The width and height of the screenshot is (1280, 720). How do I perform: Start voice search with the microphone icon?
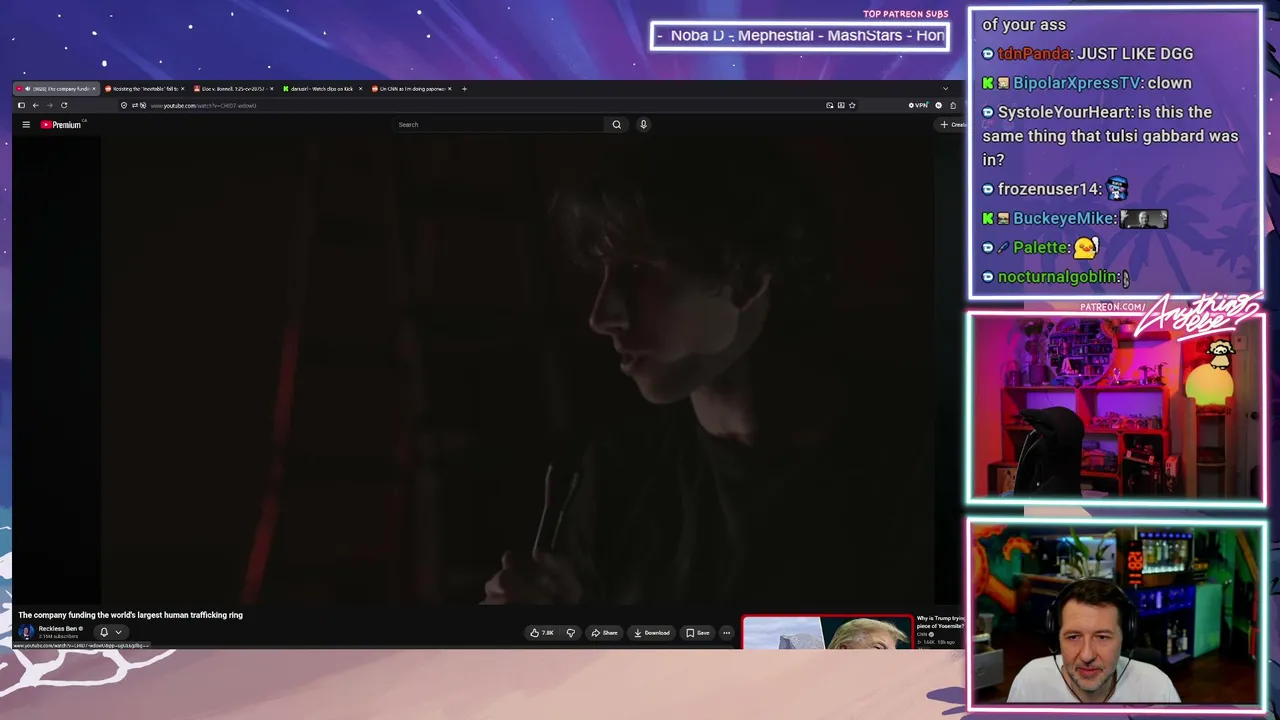tap(643, 125)
